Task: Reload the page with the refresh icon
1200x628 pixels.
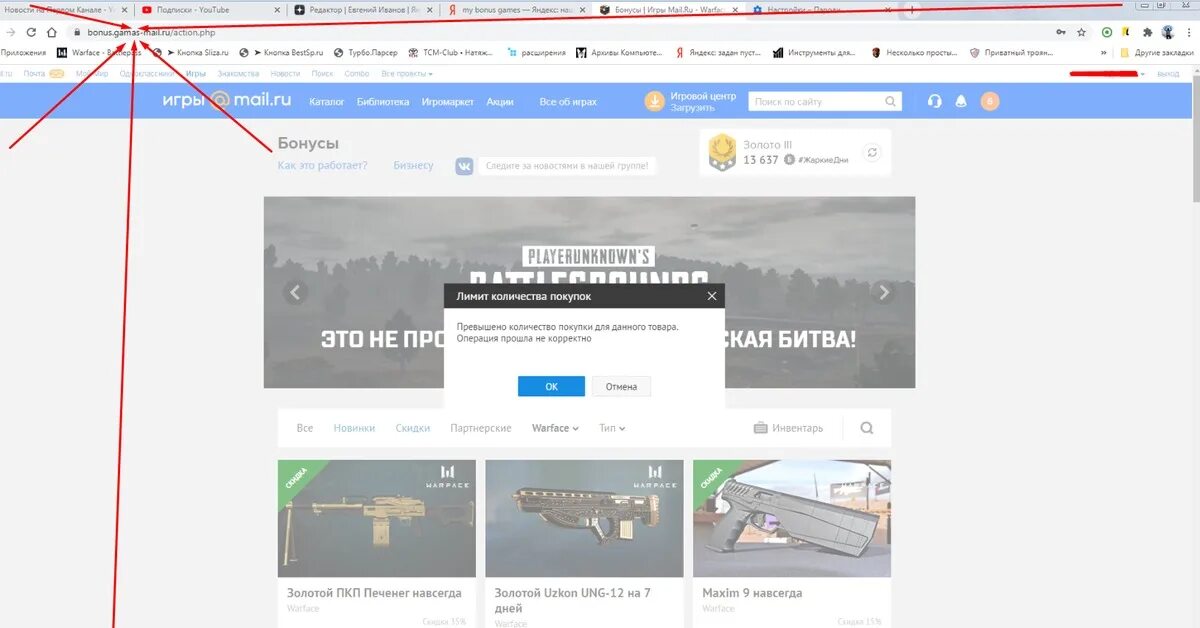Action: (31, 32)
